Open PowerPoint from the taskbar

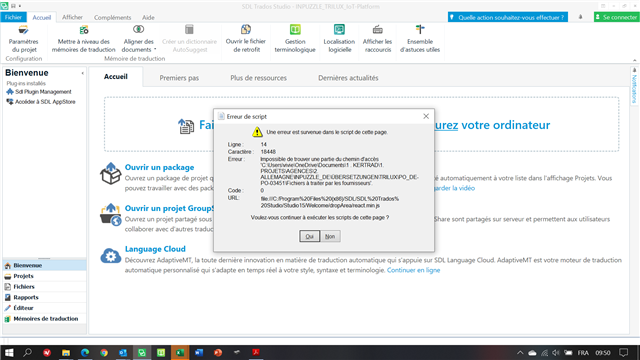click(218, 352)
